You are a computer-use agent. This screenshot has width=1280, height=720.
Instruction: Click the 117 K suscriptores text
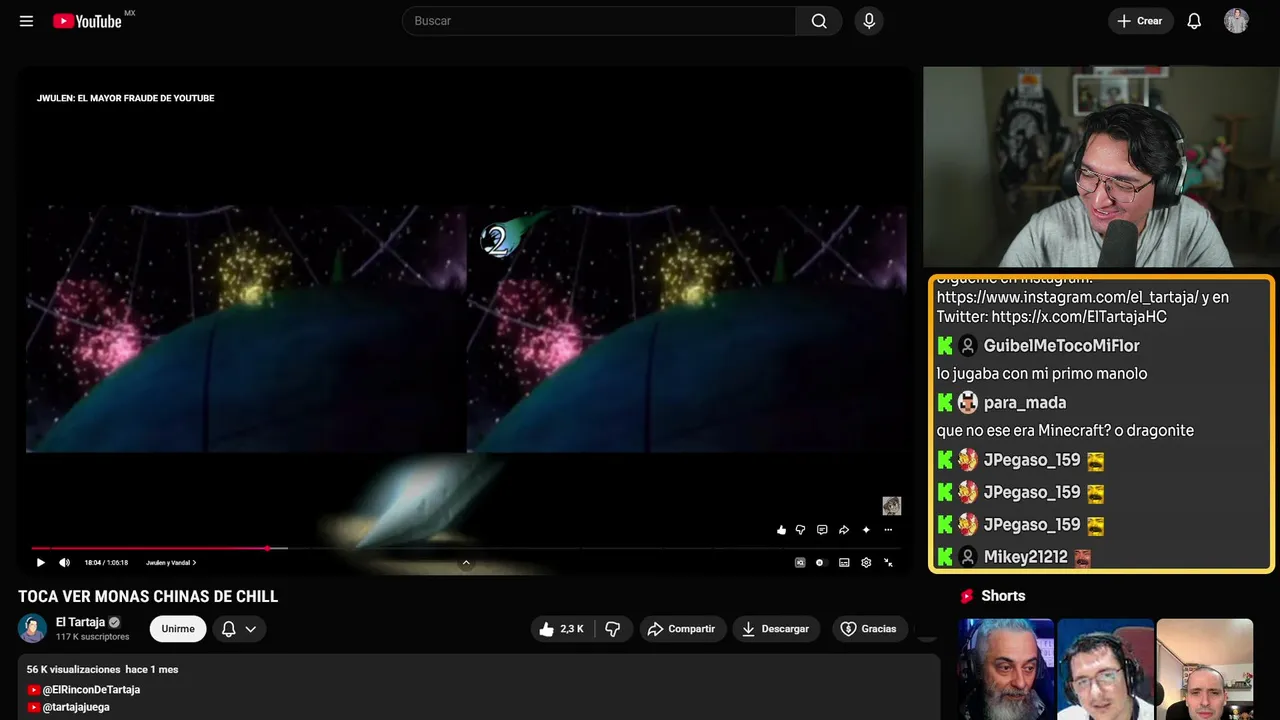[93, 637]
